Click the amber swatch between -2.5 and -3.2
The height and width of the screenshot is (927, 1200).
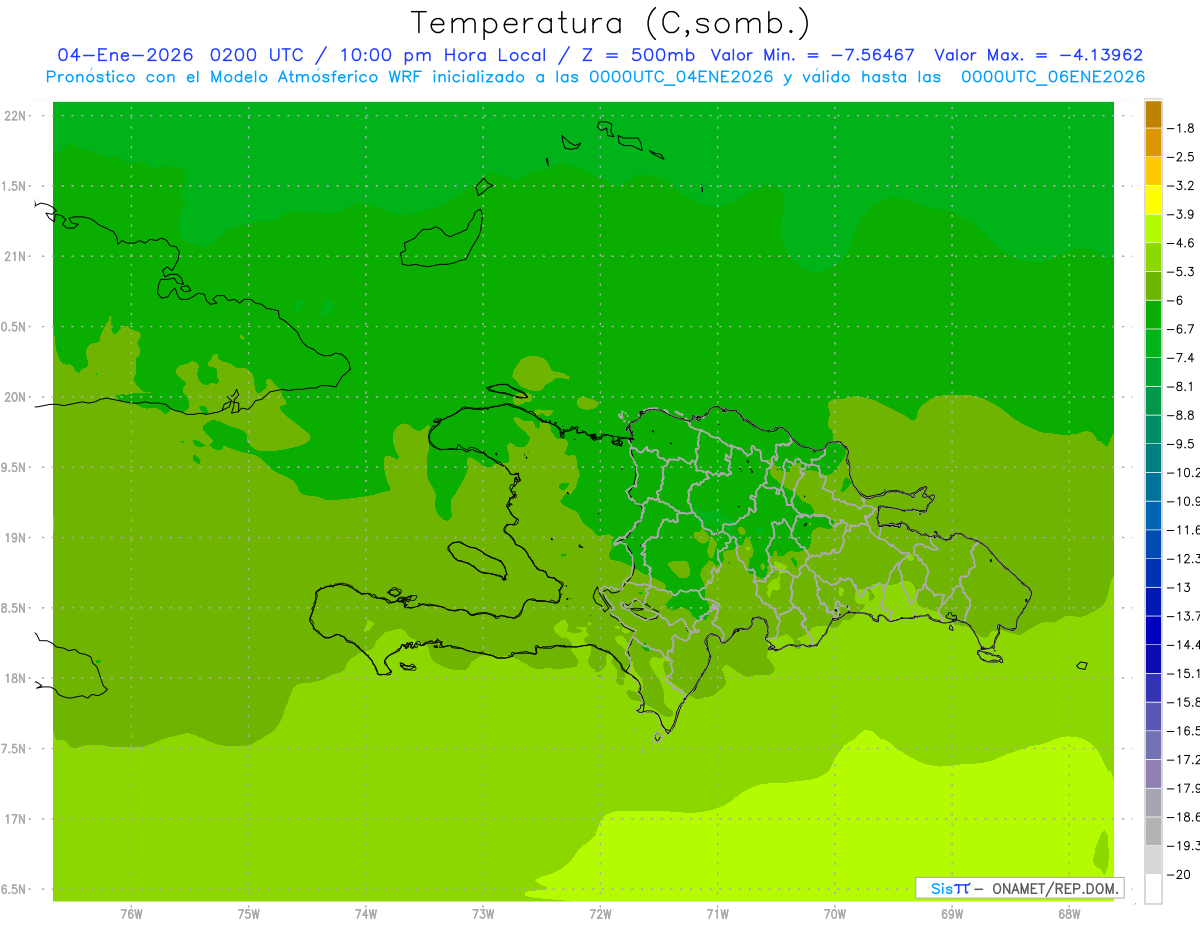1153,171
